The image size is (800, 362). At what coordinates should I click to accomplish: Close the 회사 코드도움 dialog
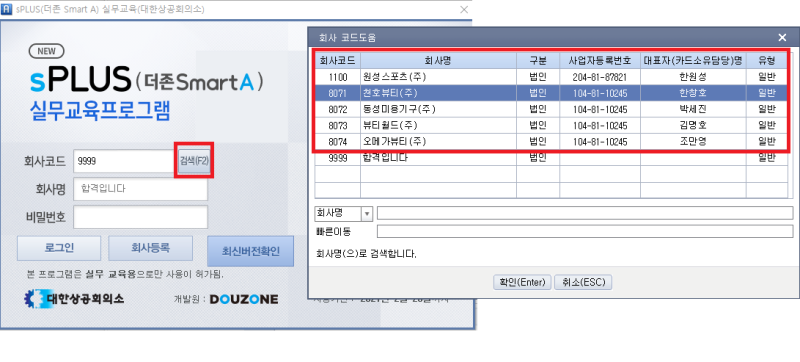[x=782, y=37]
